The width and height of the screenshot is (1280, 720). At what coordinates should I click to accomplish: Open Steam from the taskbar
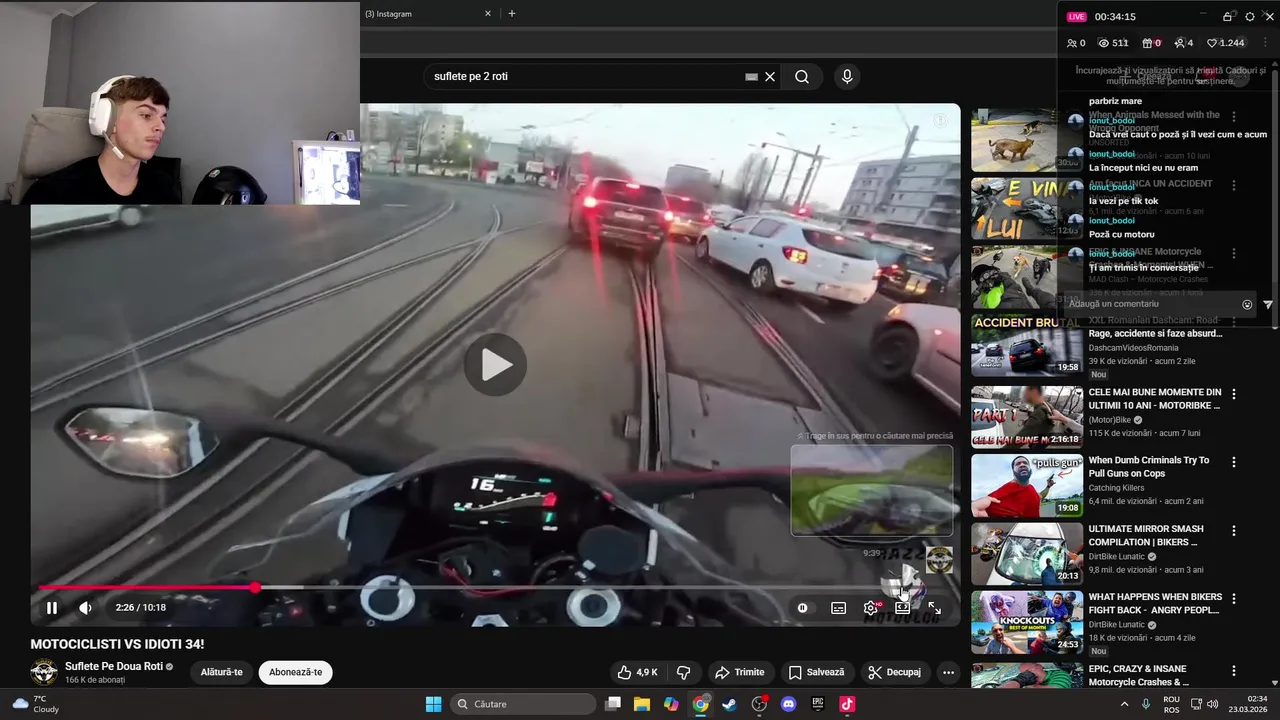coord(730,704)
